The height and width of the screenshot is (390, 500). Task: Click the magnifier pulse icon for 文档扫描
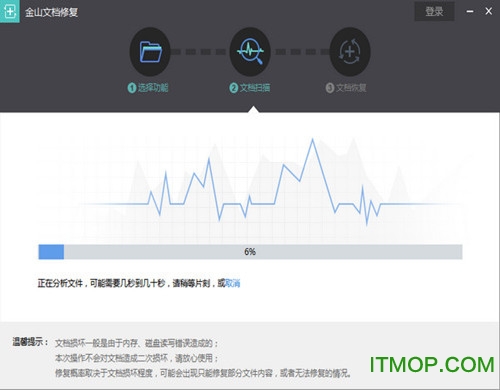(x=250, y=52)
